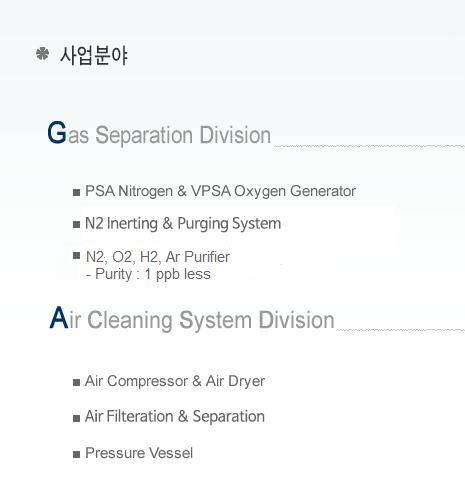
Task: Select Air Cleaning System Division heading
Action: pos(192,319)
